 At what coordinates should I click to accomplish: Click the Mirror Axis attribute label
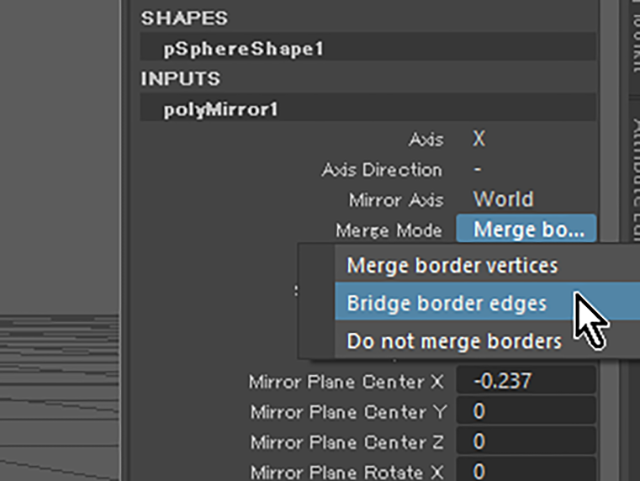coord(395,200)
